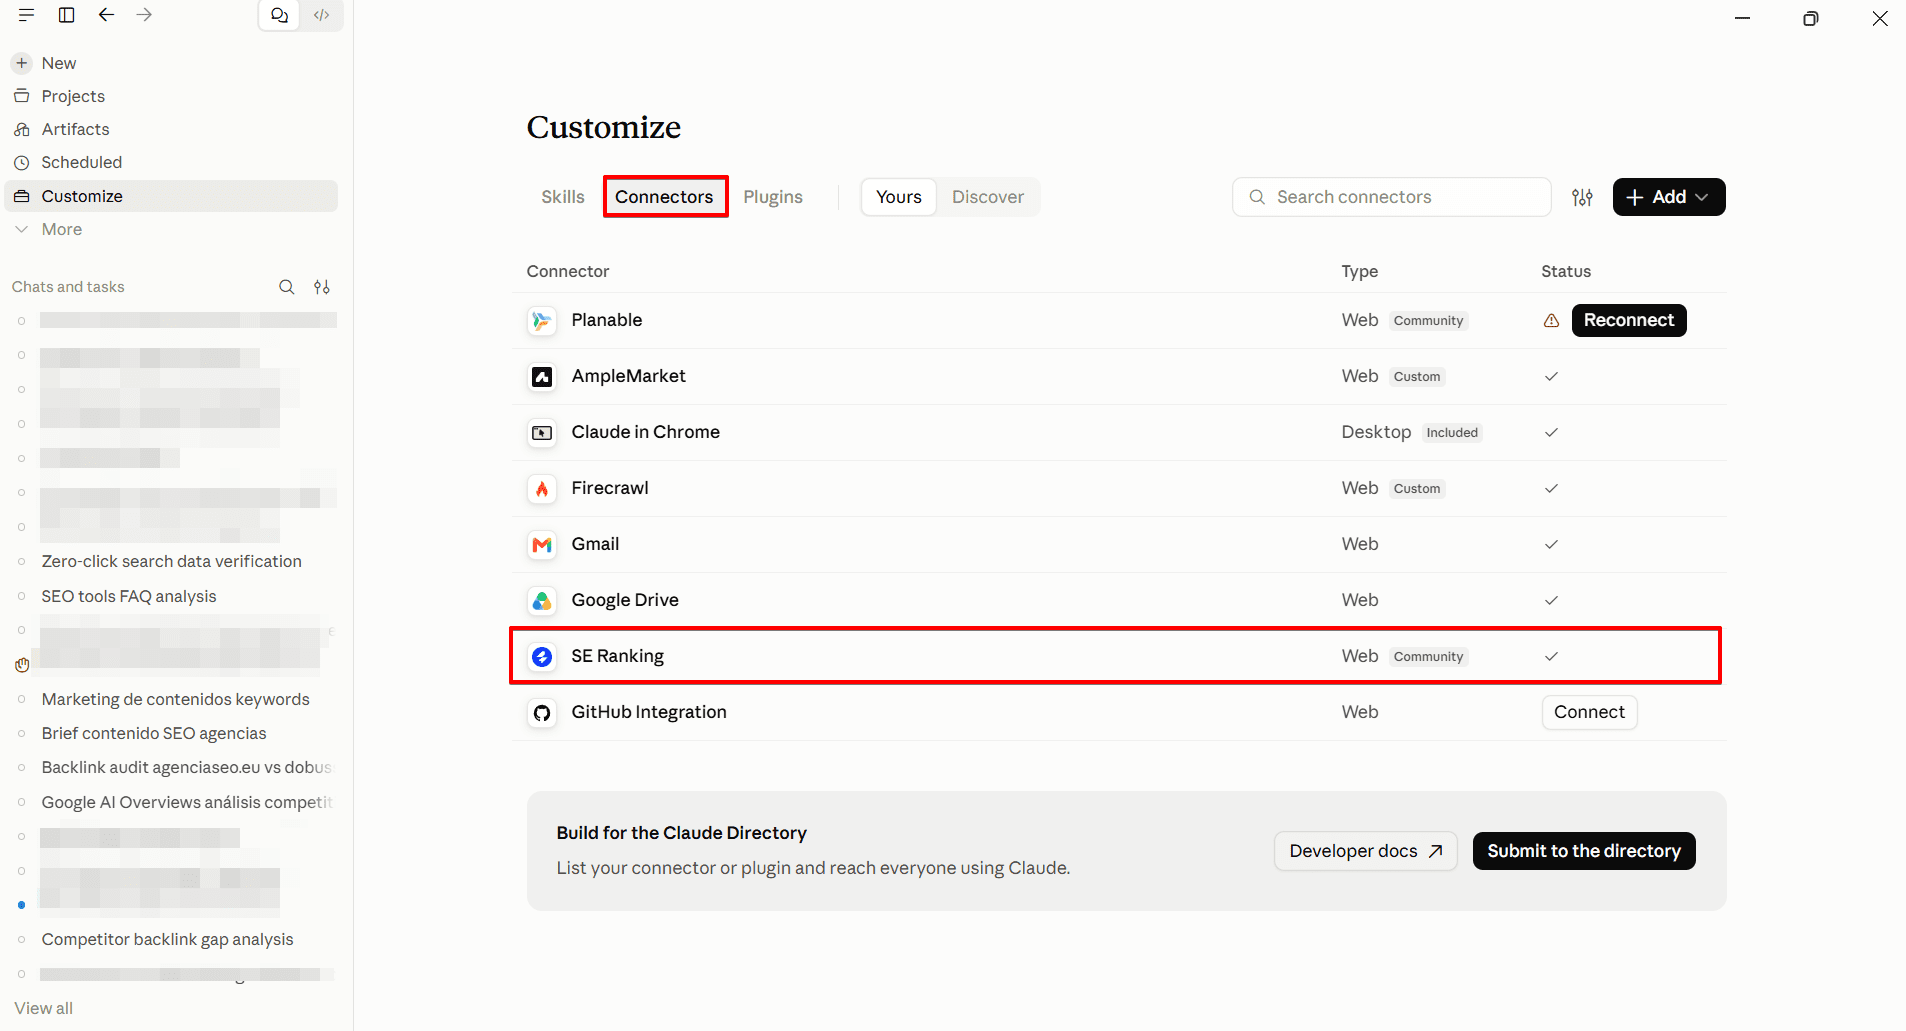Open the hamburger menu icon
Screen dimensions: 1906x1031
[26, 15]
